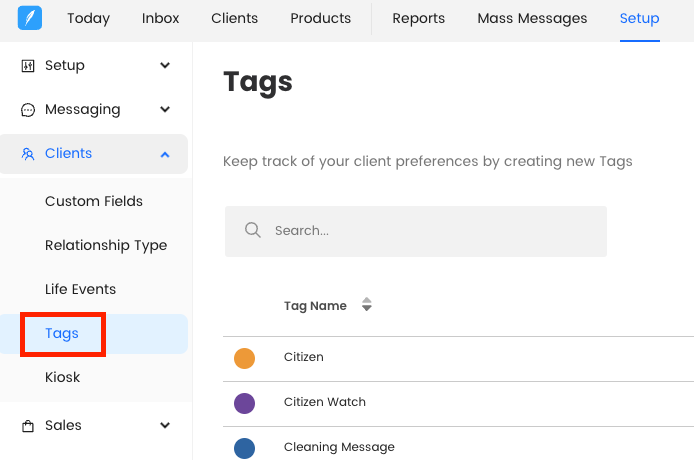Image resolution: width=694 pixels, height=460 pixels.
Task: Select Relationship Type in sidebar
Action: (x=106, y=245)
